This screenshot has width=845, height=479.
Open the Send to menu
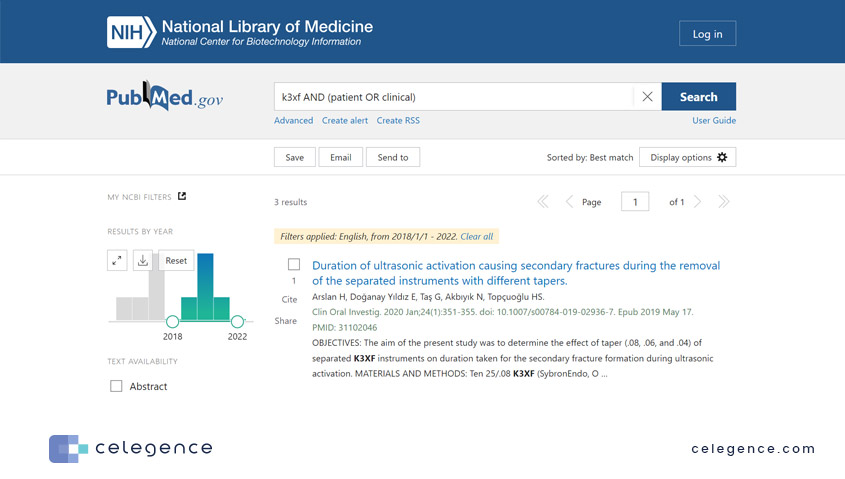[x=393, y=157]
